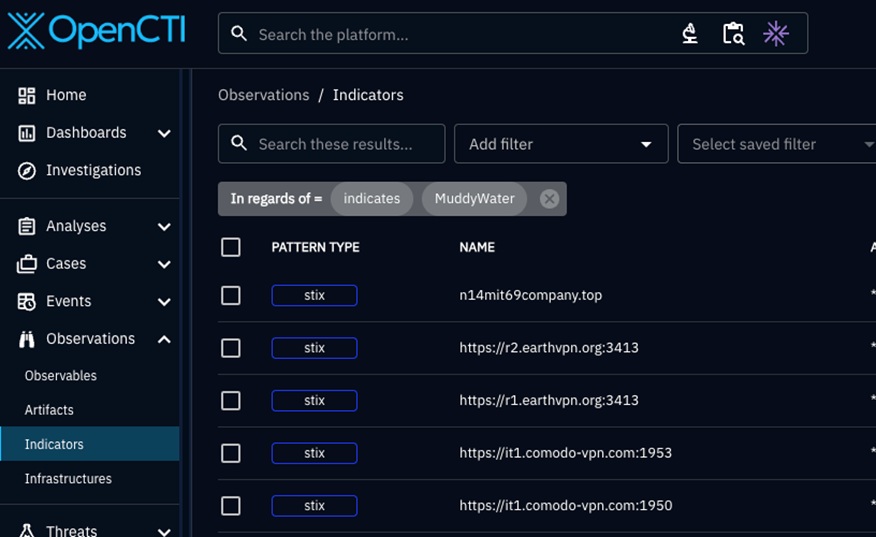The image size is (876, 537).
Task: Click the MuddyWater filter chip
Action: 474,198
